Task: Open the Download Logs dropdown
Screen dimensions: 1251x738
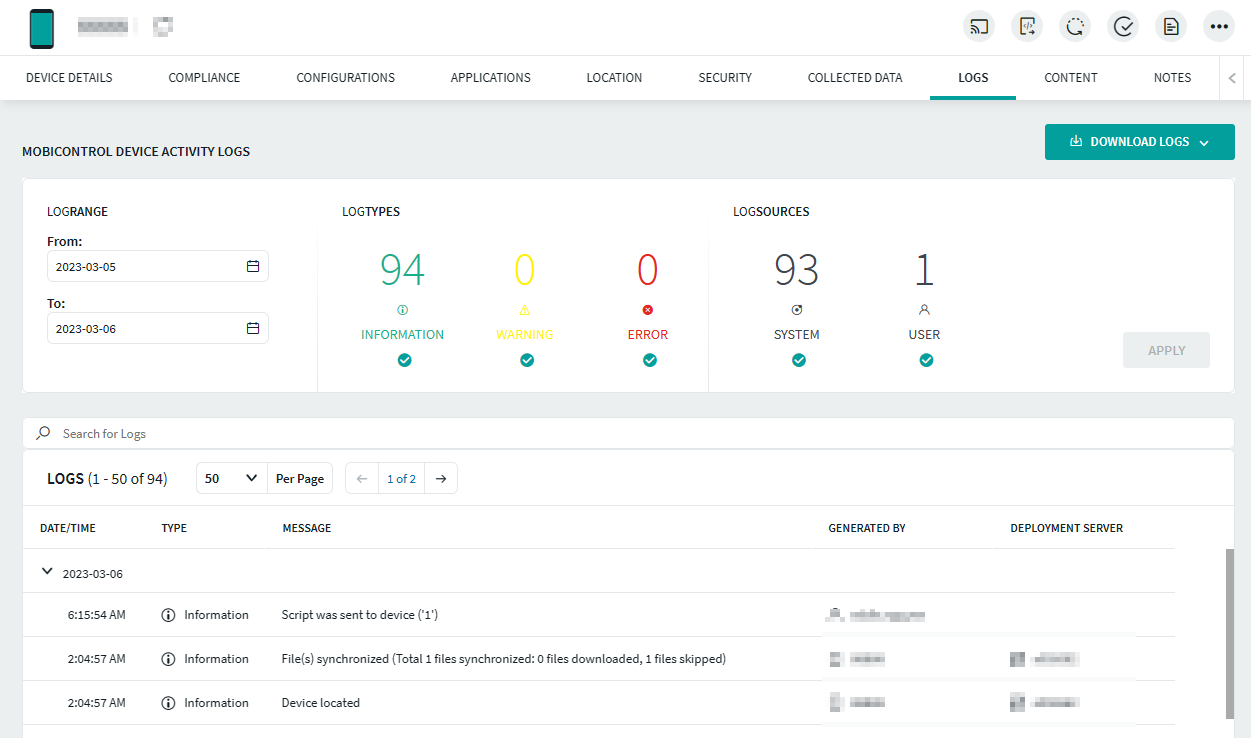Action: 1139,142
